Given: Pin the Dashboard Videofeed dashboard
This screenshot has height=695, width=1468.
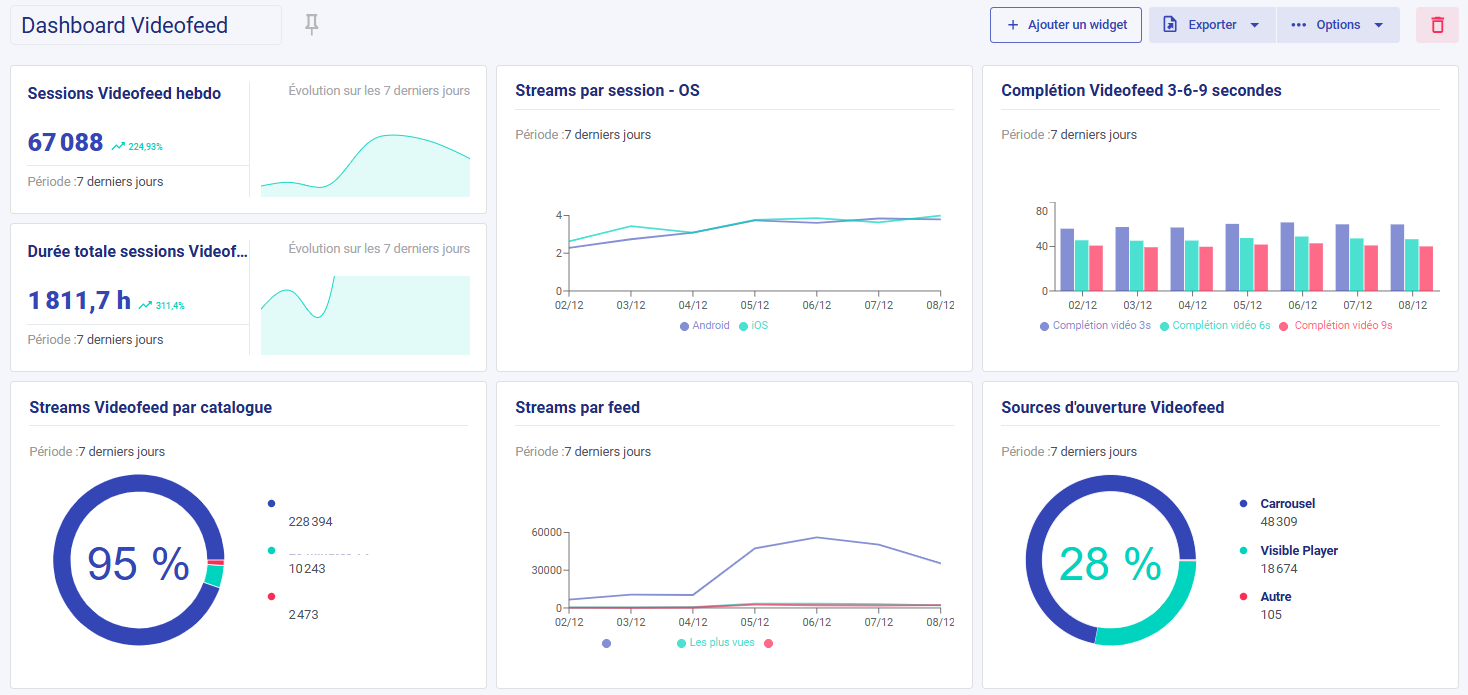Looking at the screenshot, I should pyautogui.click(x=312, y=25).
